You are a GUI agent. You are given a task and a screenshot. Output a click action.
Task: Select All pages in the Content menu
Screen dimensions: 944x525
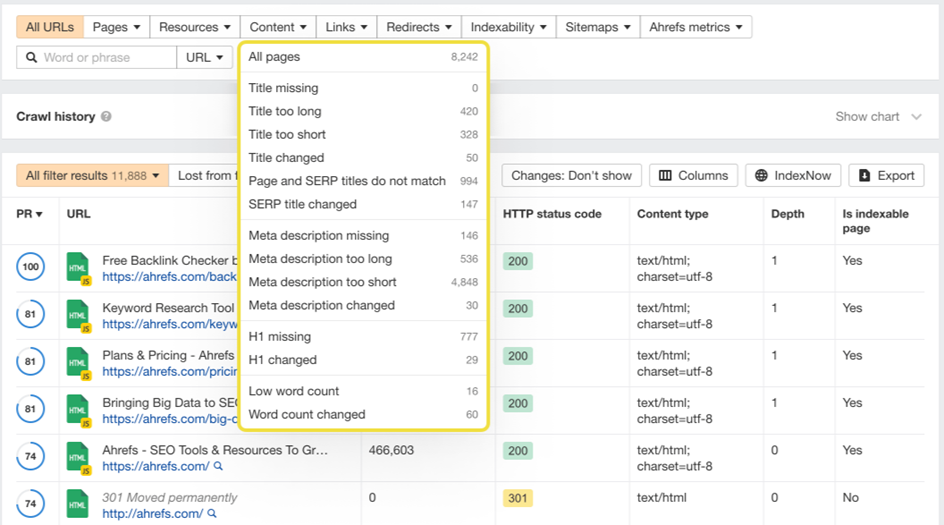tap(363, 57)
